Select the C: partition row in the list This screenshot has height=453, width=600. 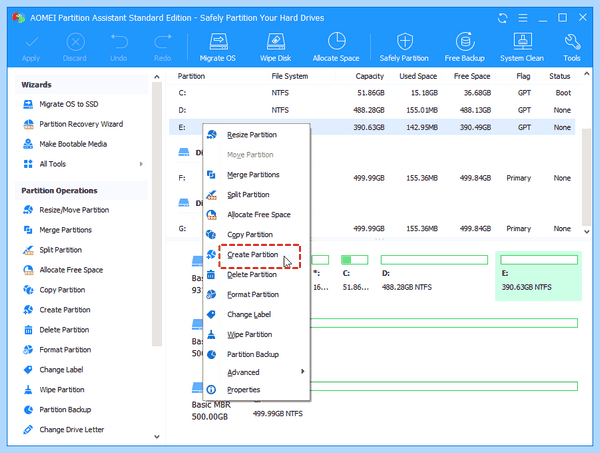coord(372,93)
